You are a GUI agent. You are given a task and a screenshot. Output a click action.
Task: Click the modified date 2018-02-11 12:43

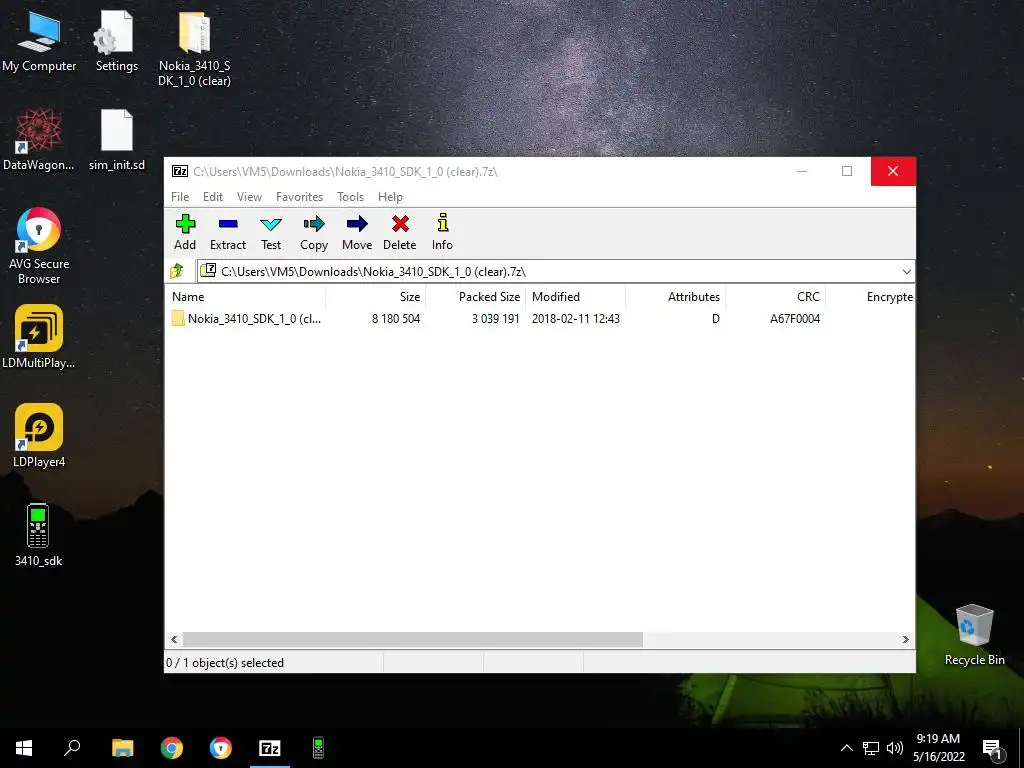click(576, 319)
